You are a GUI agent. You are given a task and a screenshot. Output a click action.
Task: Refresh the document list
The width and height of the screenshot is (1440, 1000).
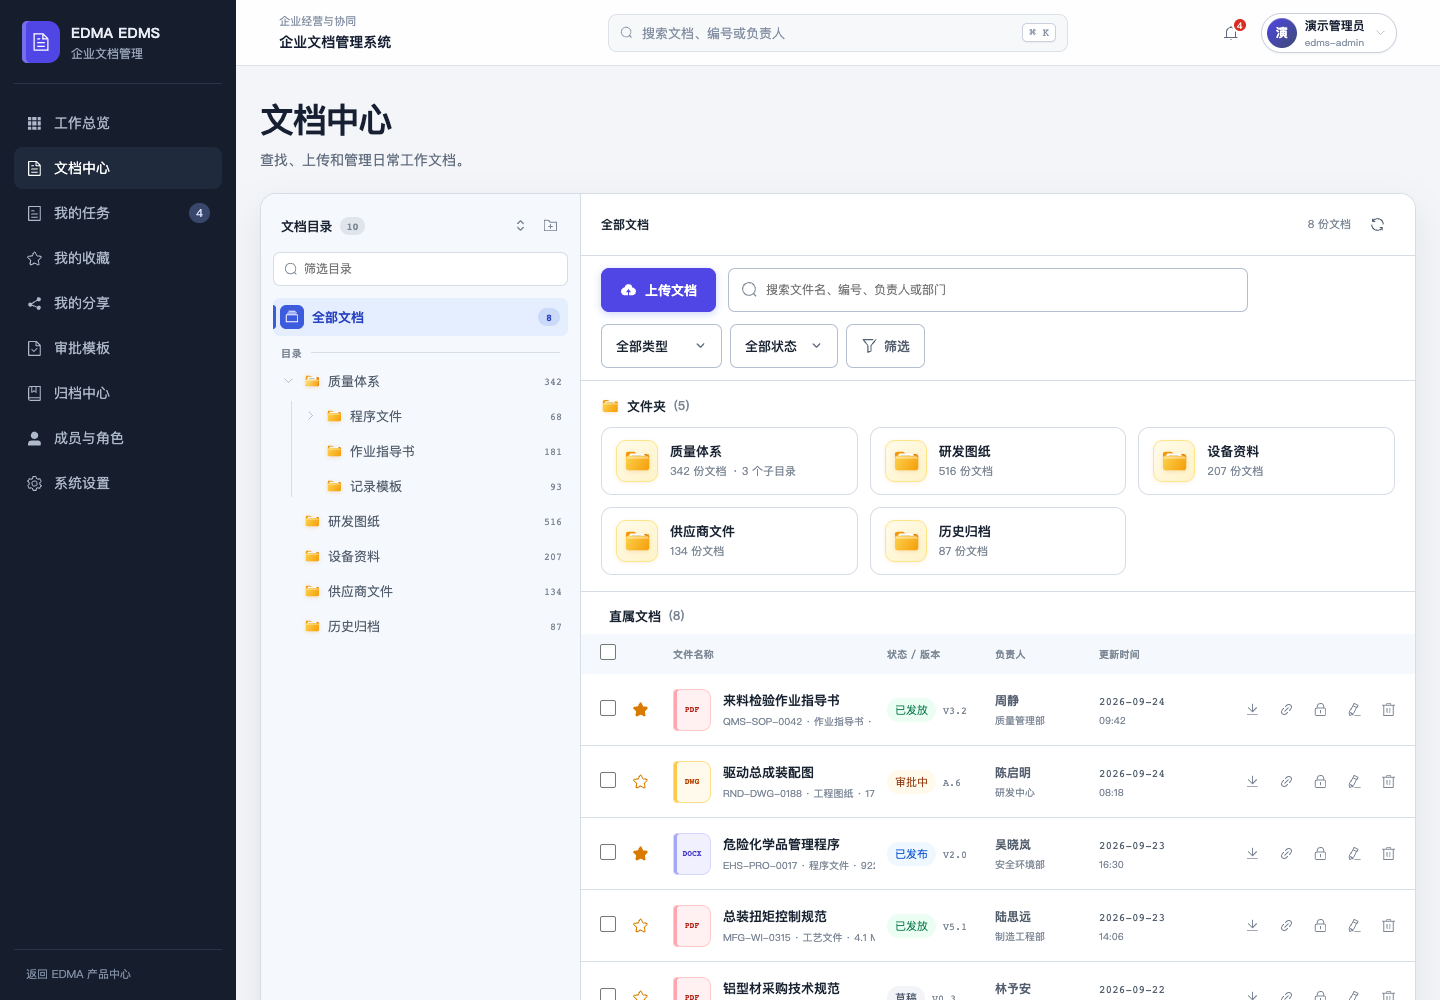click(1377, 225)
